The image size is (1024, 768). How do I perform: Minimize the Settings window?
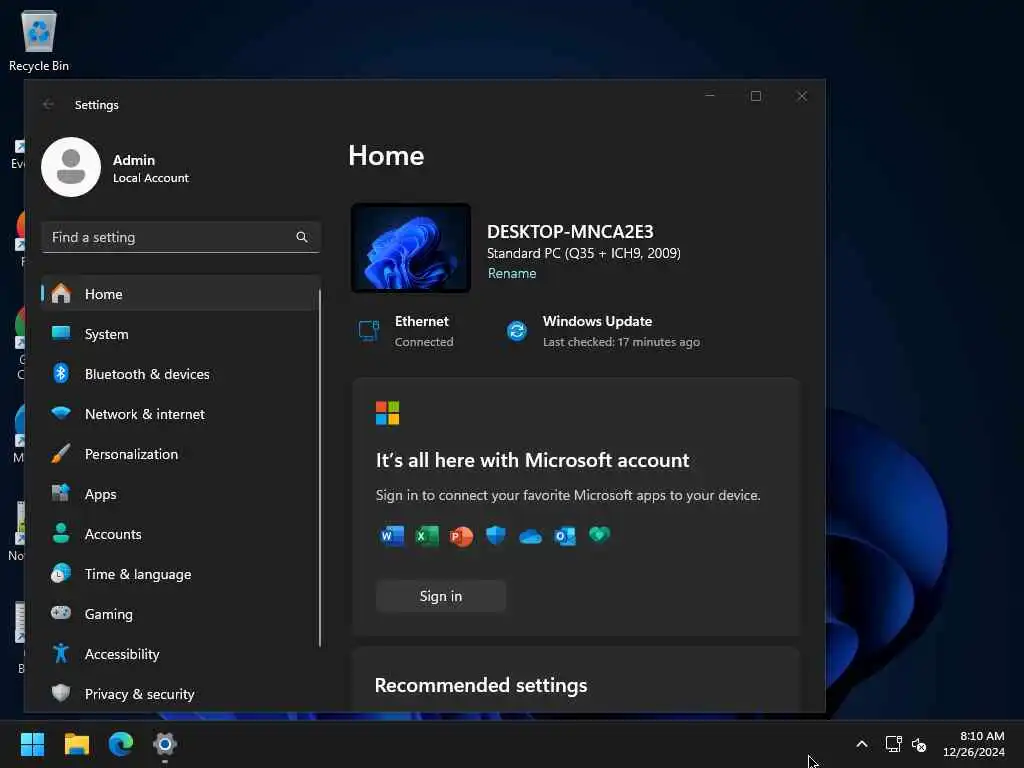[710, 96]
